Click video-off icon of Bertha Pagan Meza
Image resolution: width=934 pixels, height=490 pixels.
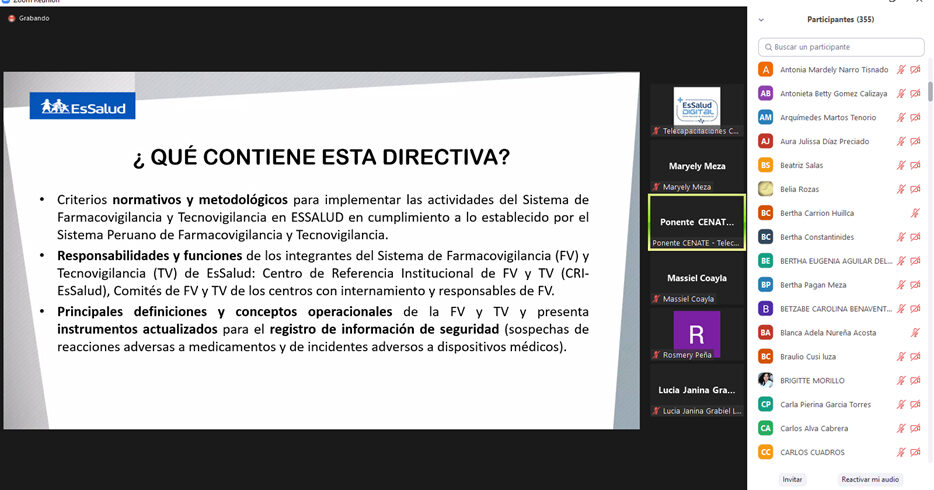click(x=916, y=285)
